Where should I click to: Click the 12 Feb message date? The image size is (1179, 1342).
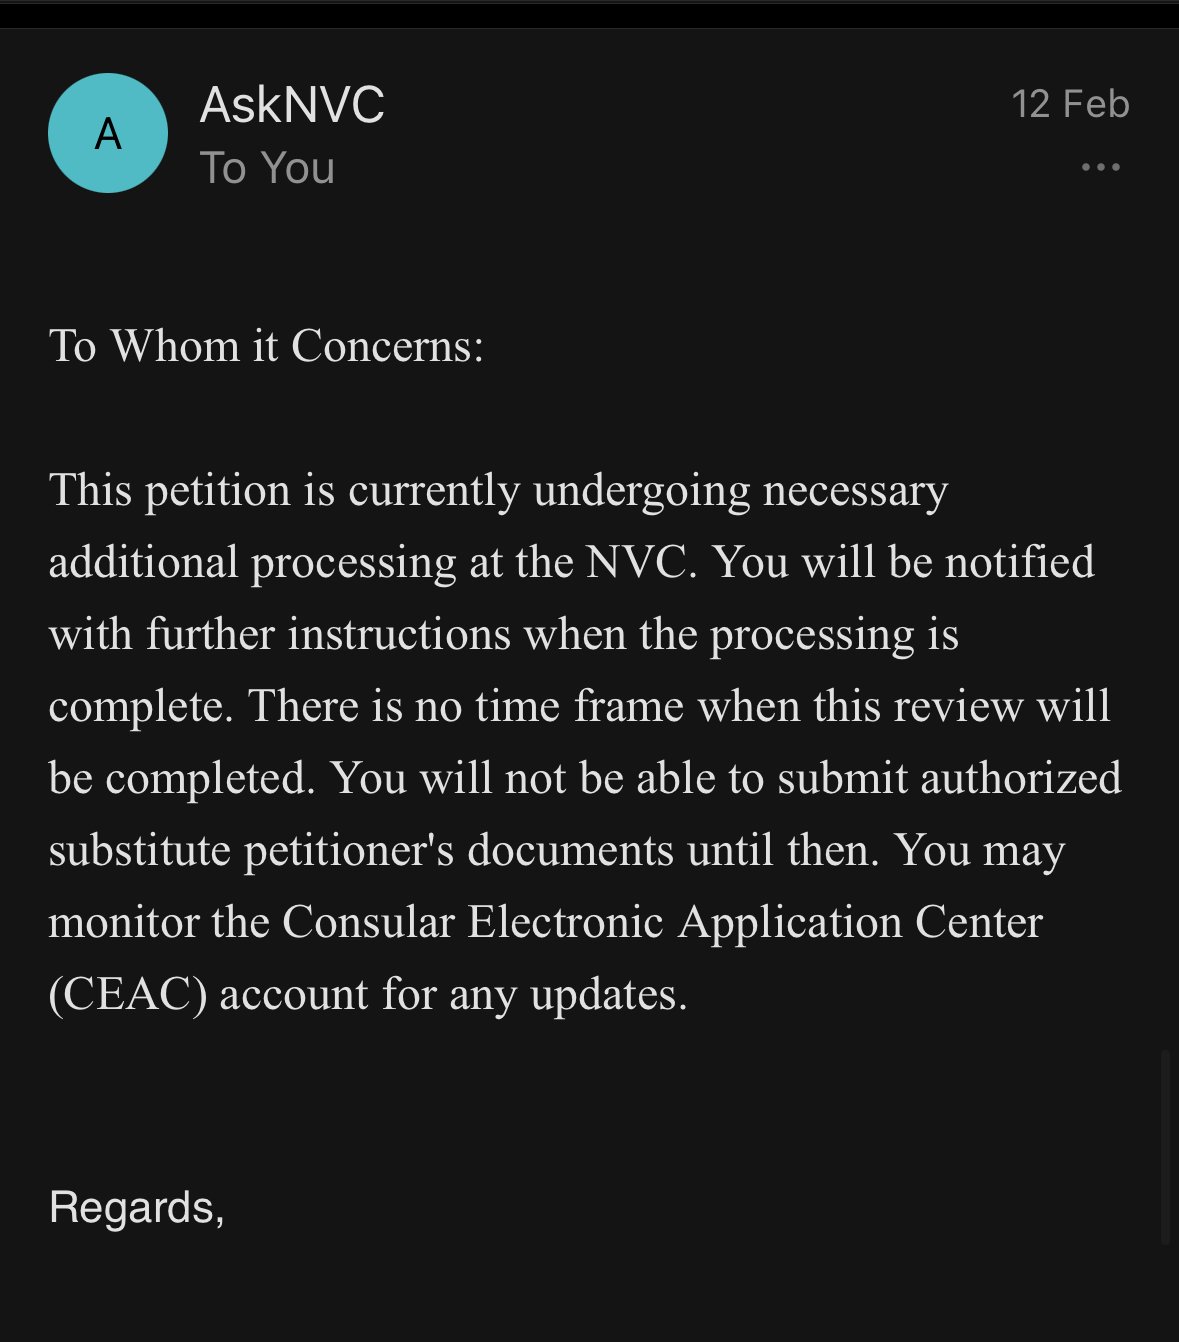coord(1070,104)
